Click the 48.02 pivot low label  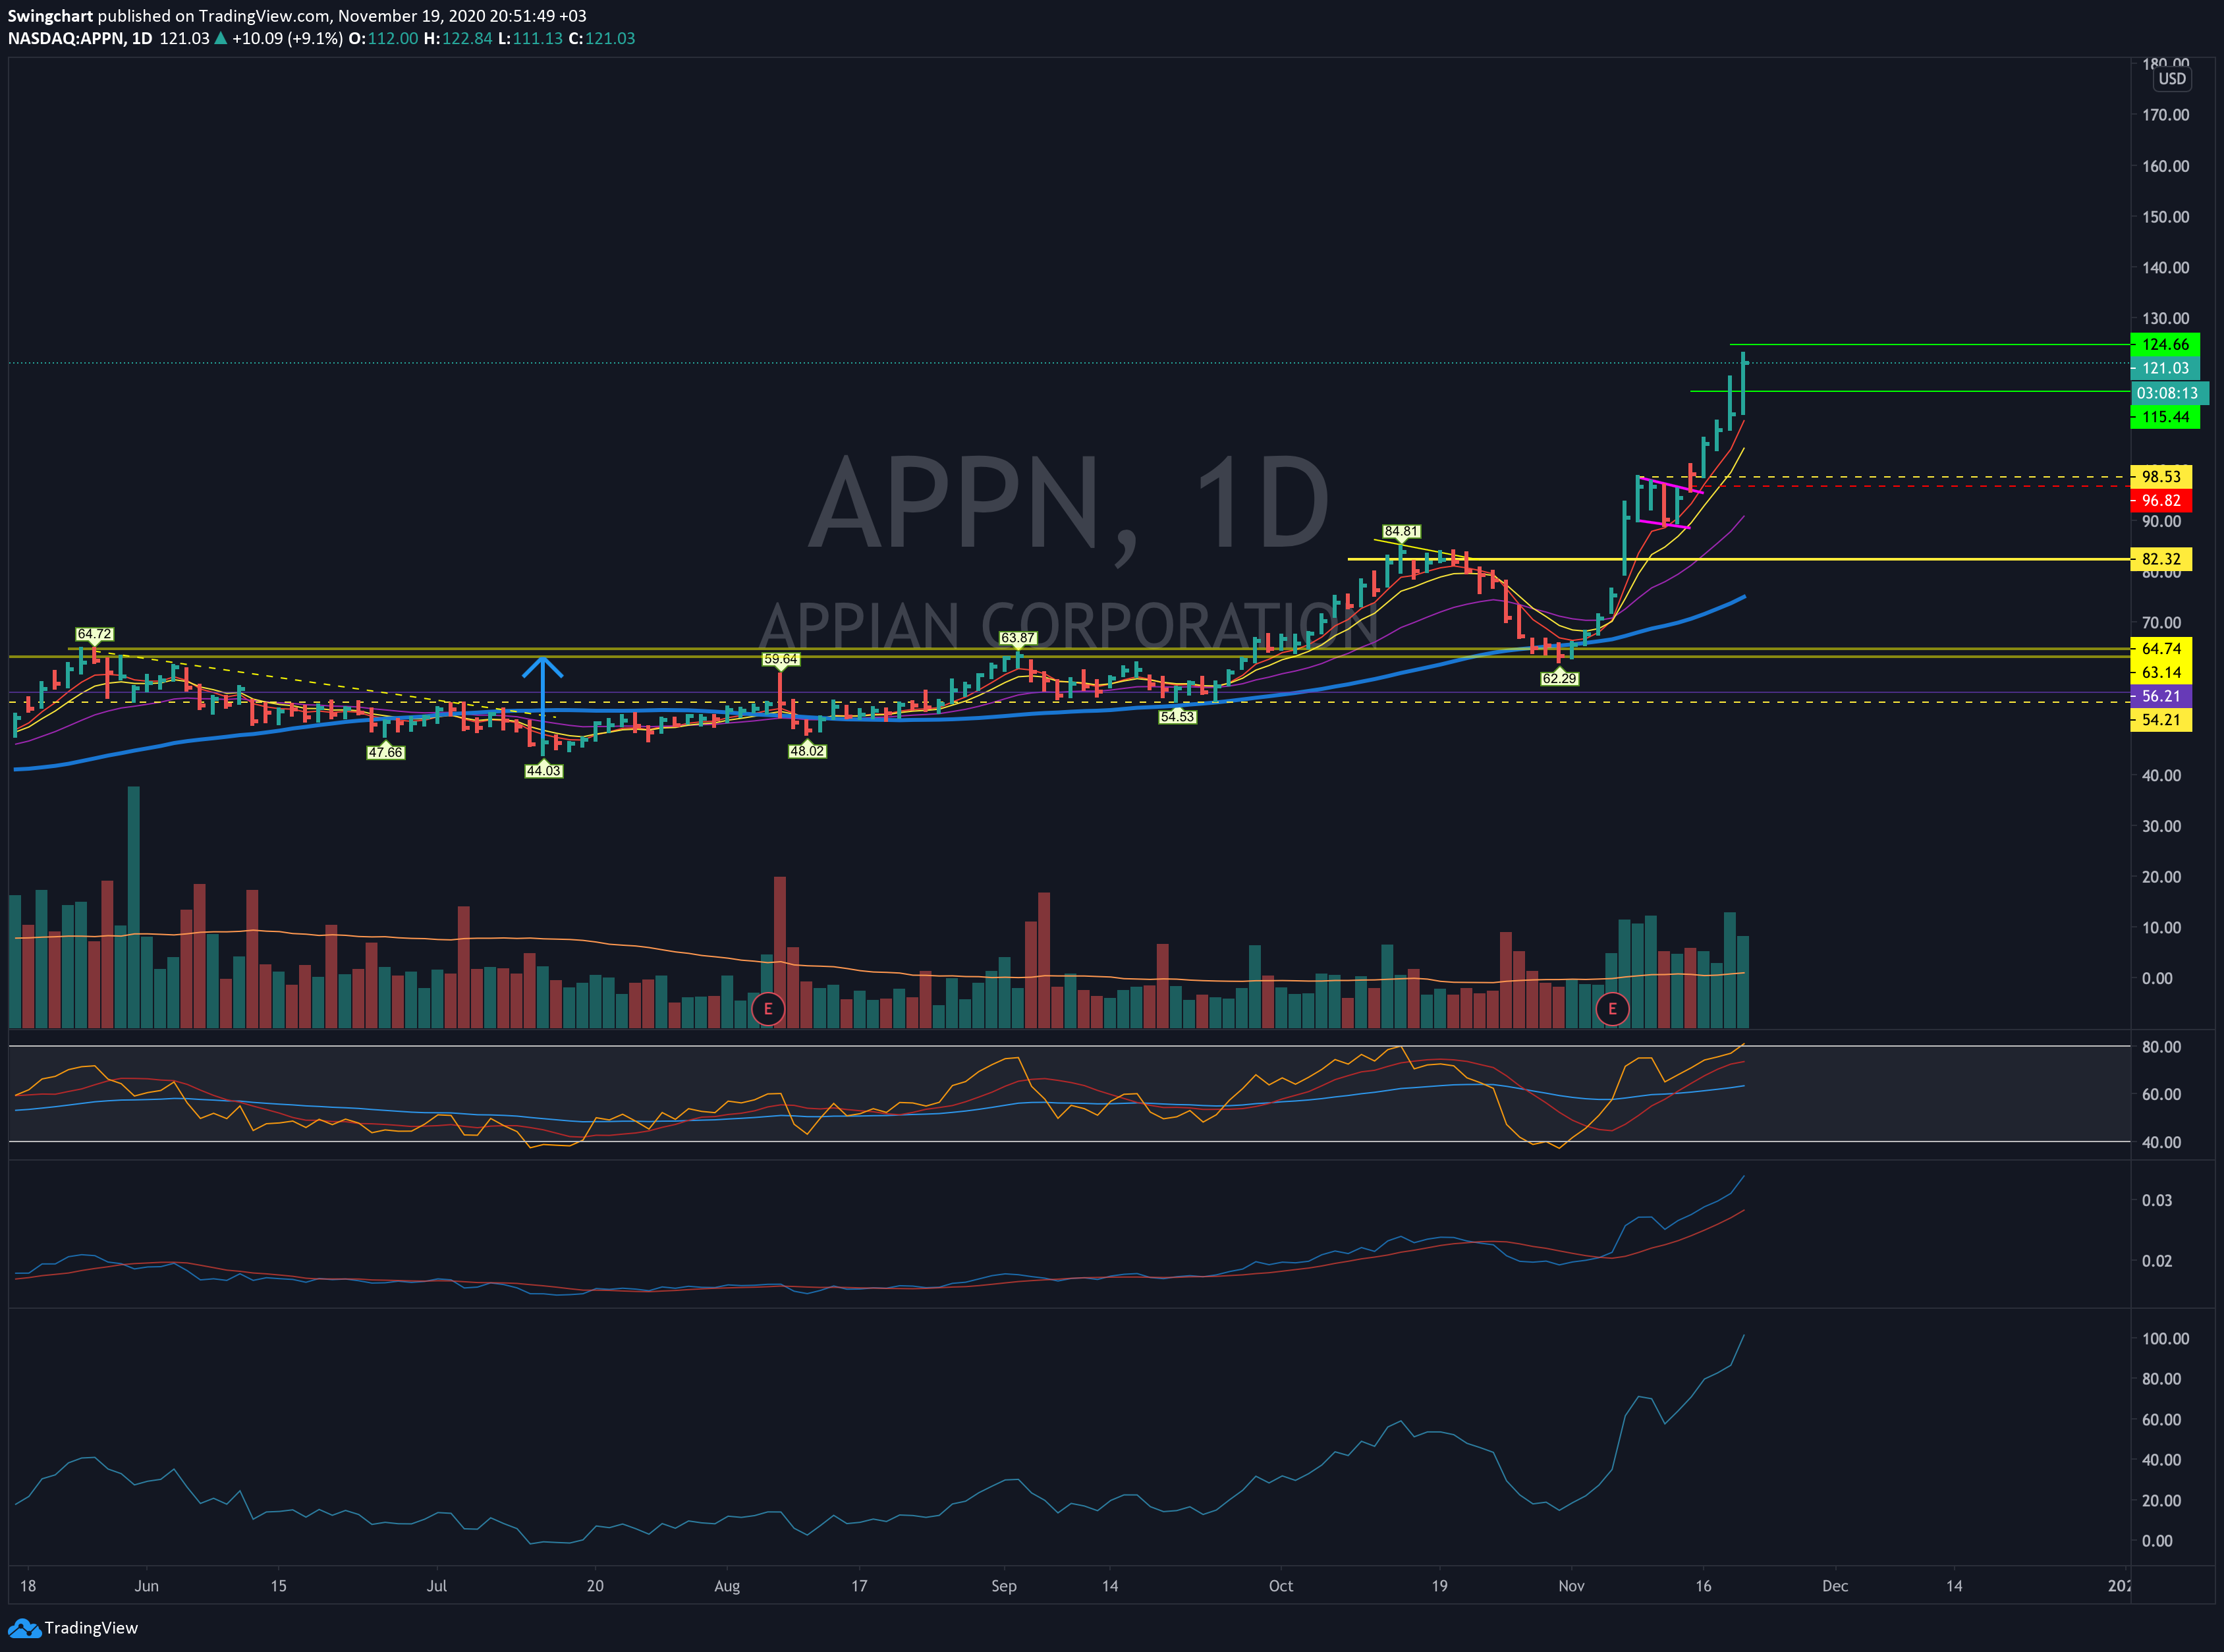[x=807, y=751]
